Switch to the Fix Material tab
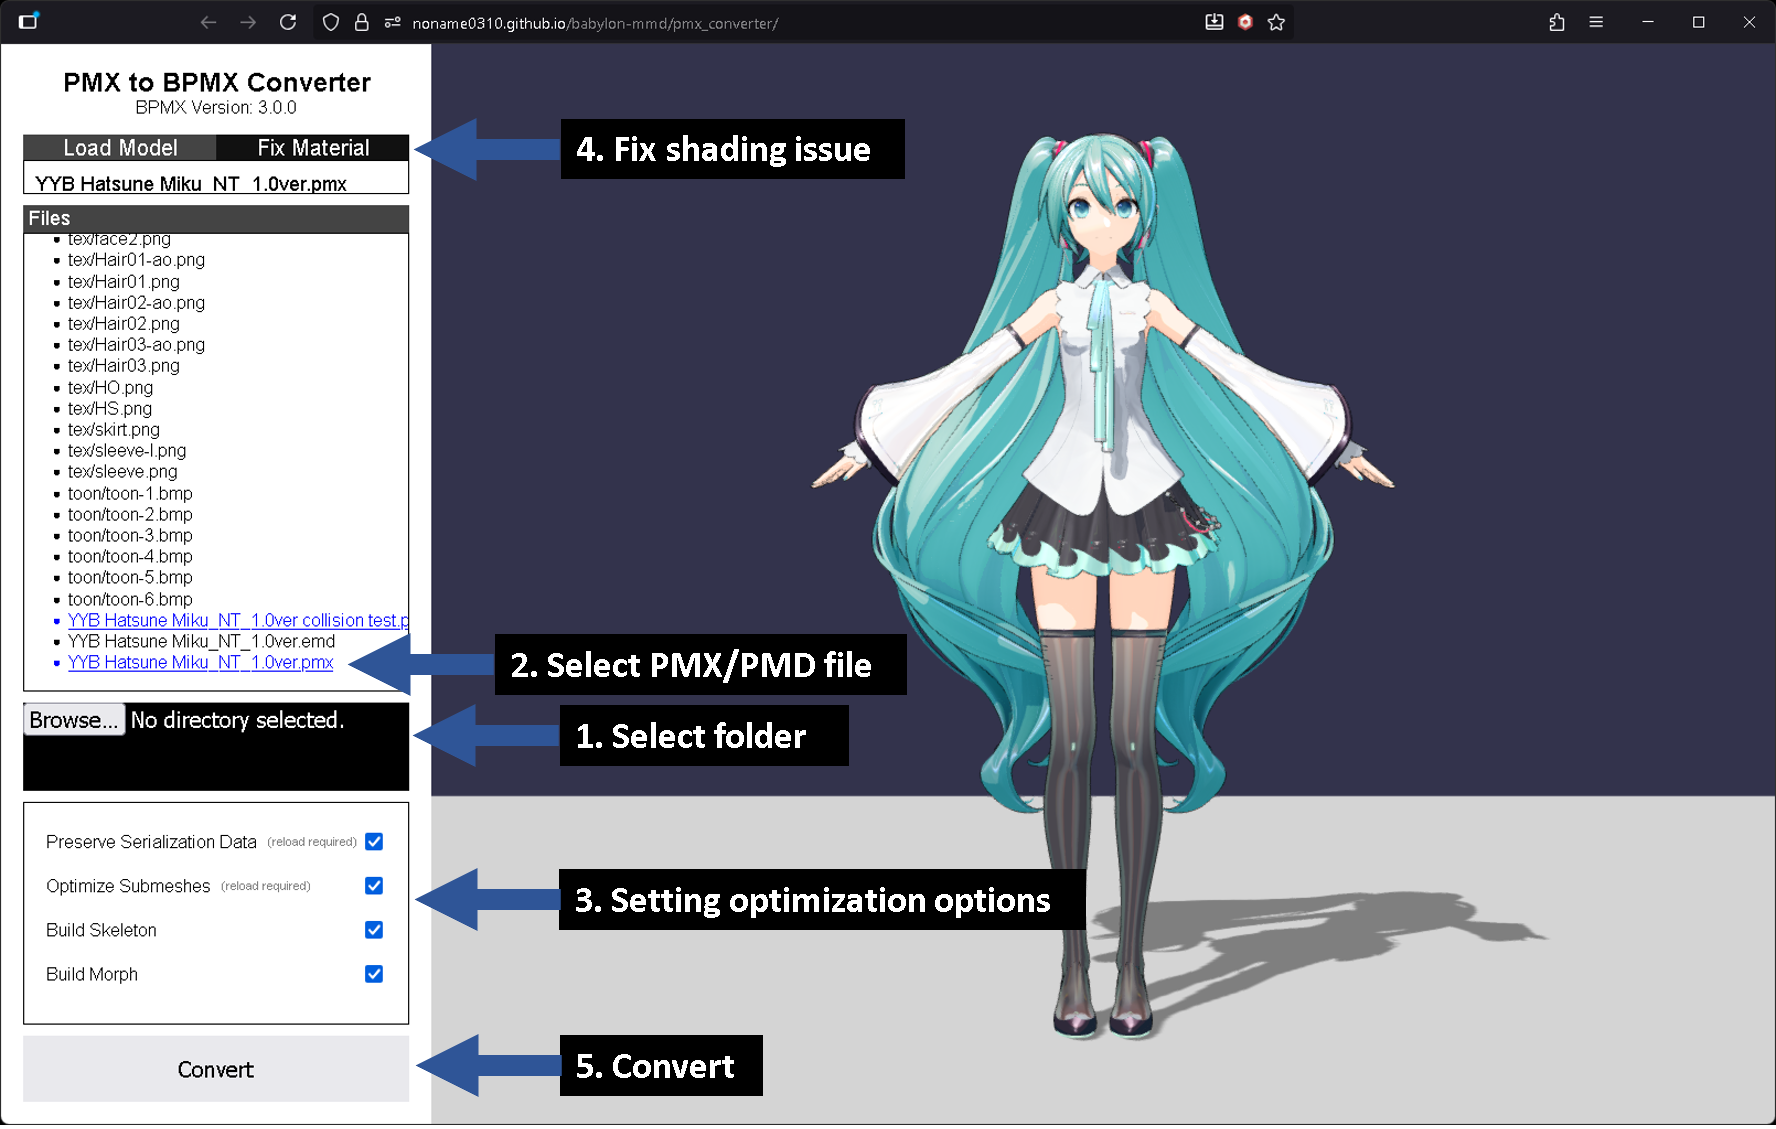The height and width of the screenshot is (1129, 1776). point(313,148)
